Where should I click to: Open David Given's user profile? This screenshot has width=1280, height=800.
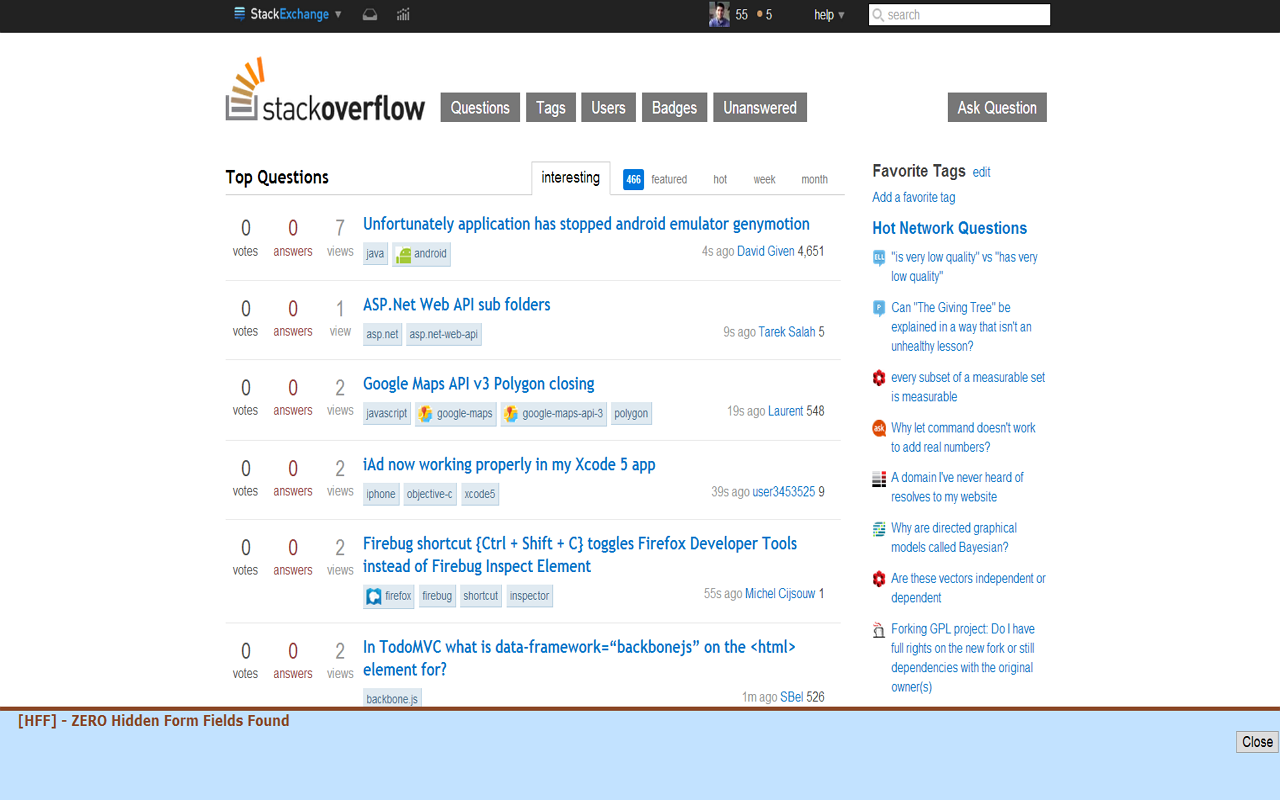pos(766,252)
